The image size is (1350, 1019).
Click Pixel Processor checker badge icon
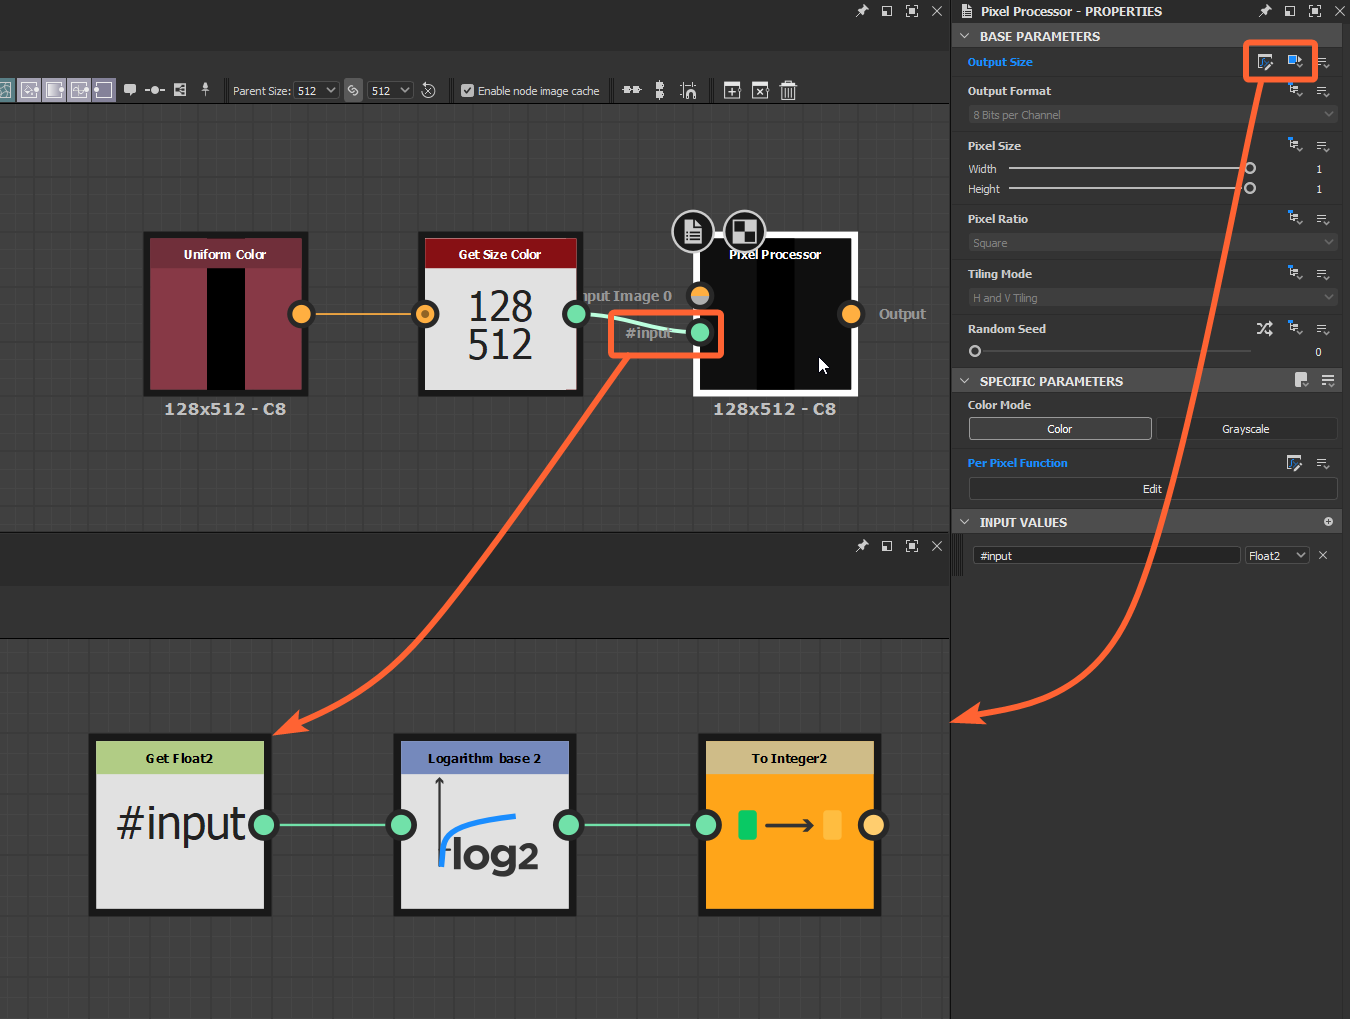coord(745,232)
